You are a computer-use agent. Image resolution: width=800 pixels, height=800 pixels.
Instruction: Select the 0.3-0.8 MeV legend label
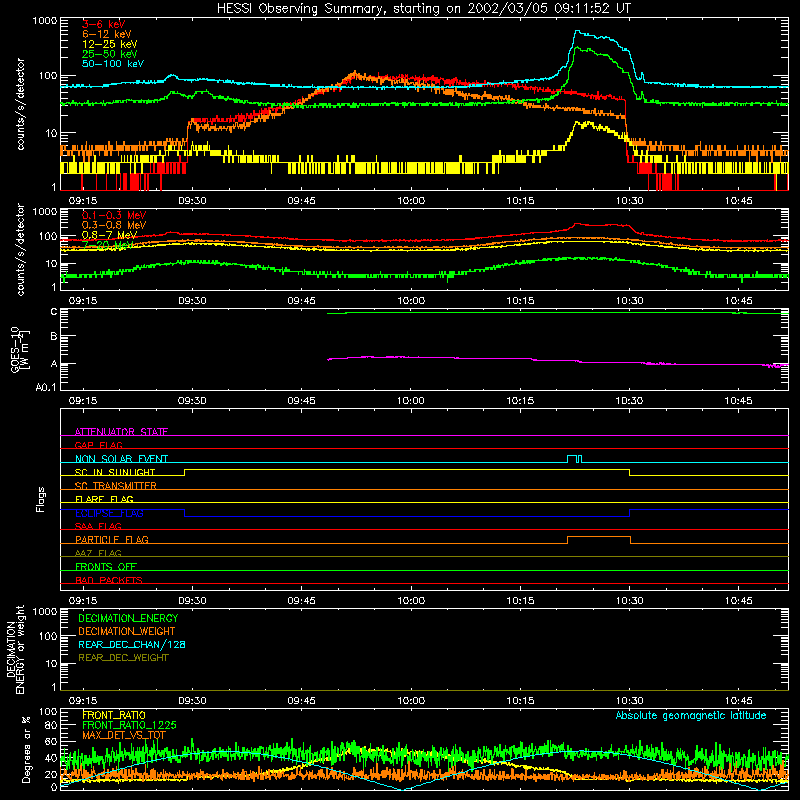tap(114, 225)
